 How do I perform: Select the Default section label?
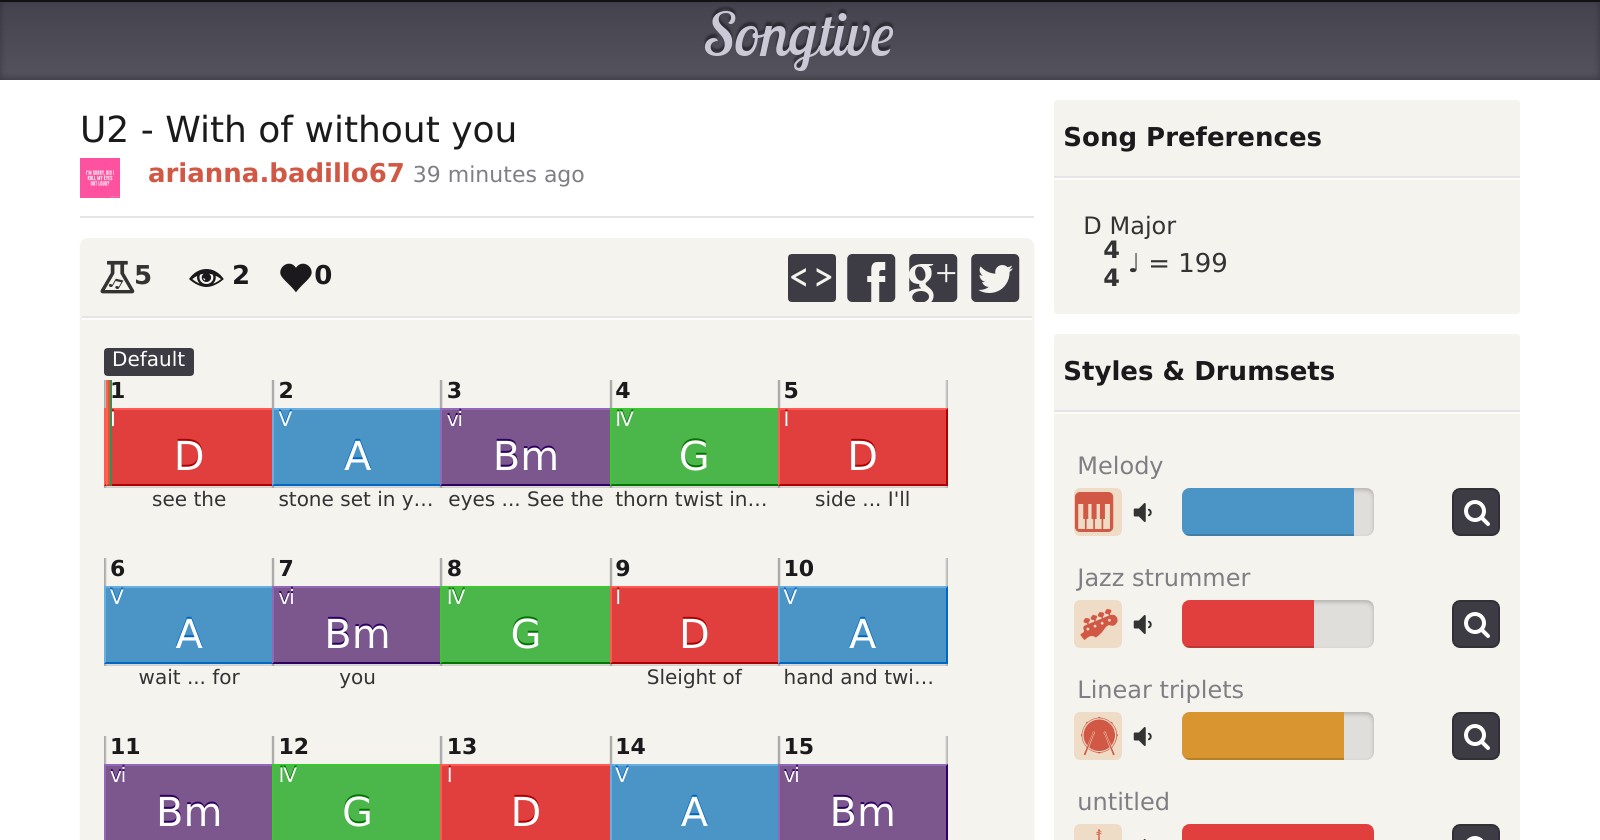coord(149,360)
